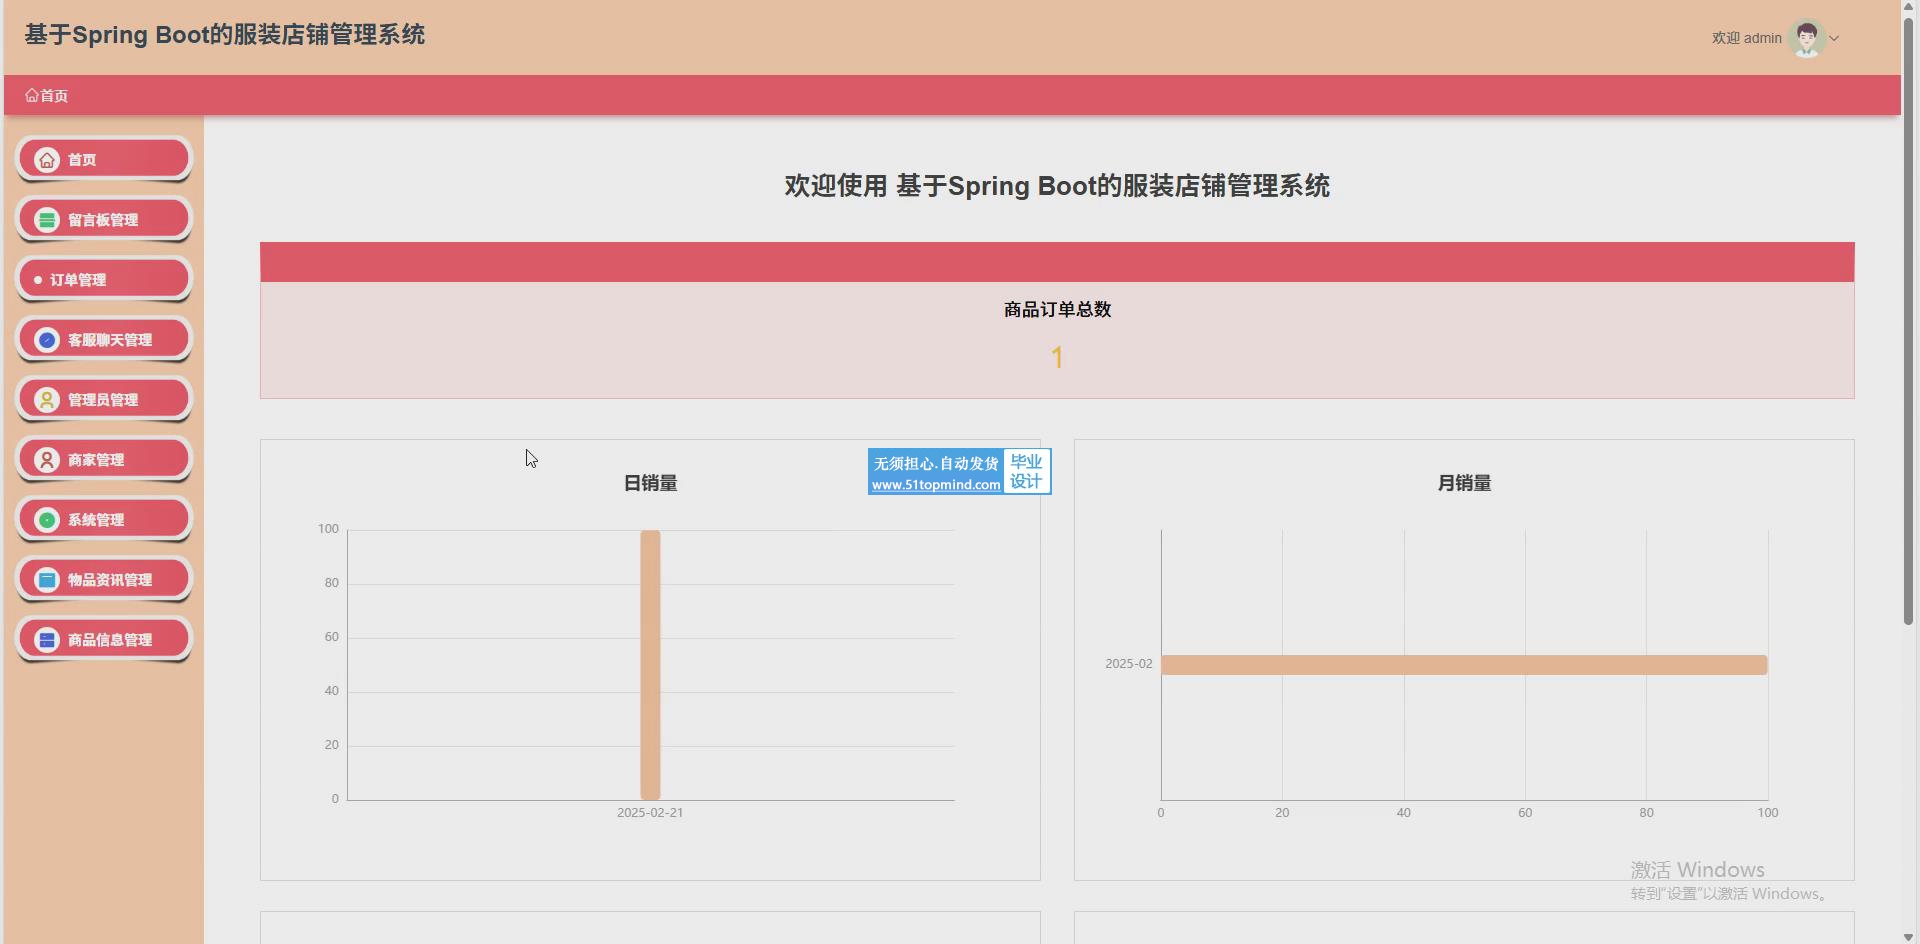Click the 2025-02 monthly sales bar
Viewport: 1920px width, 944px height.
tap(1464, 665)
